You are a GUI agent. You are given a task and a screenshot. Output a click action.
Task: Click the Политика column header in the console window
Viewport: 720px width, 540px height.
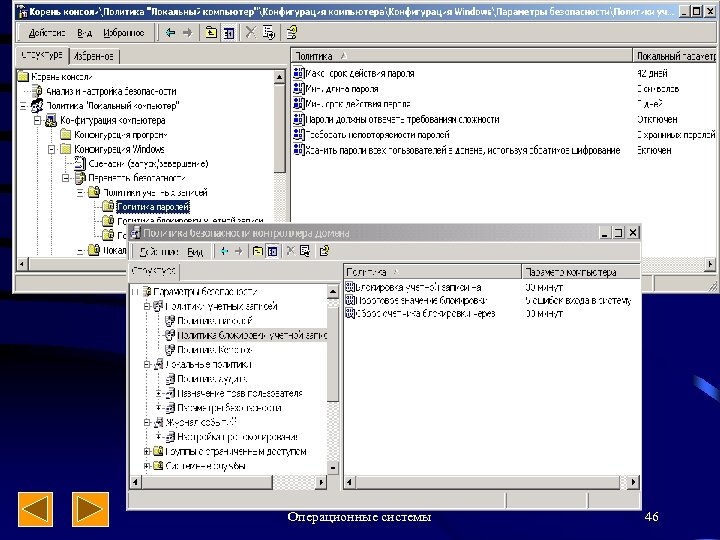(x=461, y=56)
